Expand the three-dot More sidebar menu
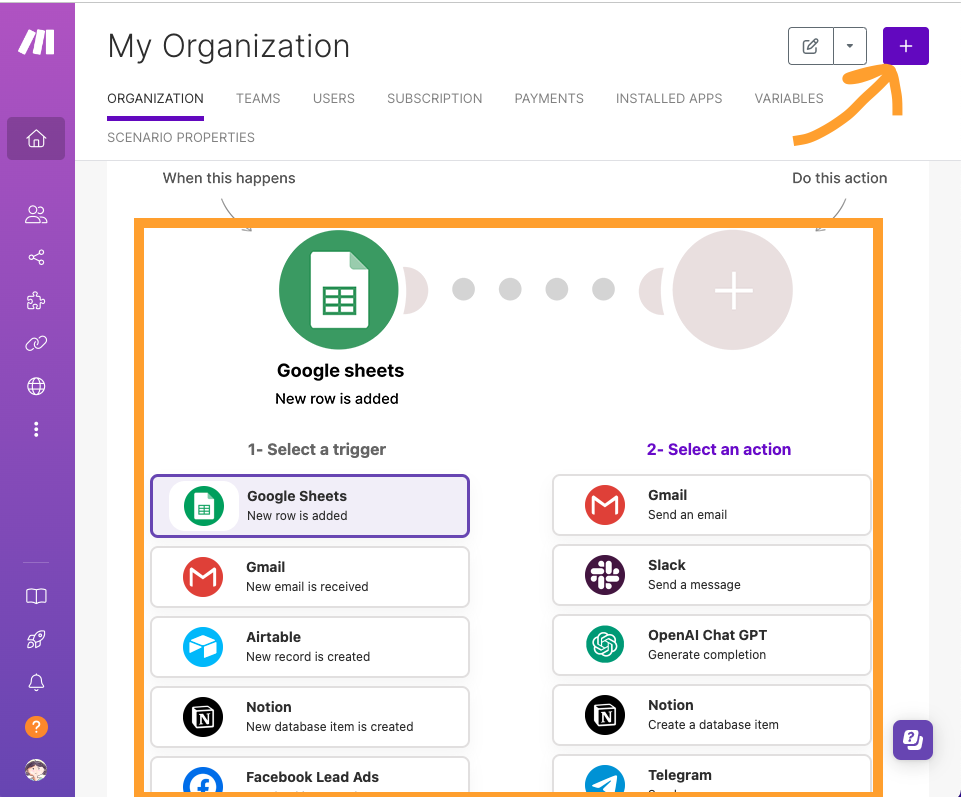This screenshot has height=797, width=961. [36, 429]
